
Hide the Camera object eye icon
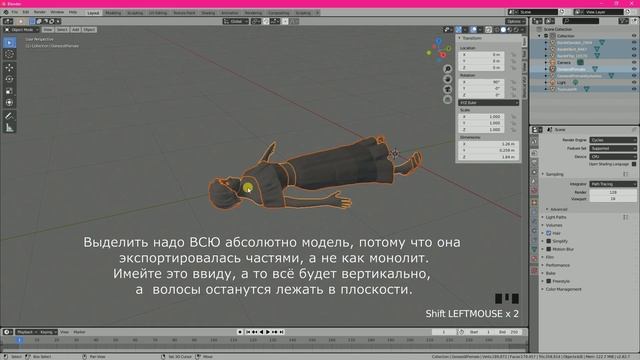point(634,62)
